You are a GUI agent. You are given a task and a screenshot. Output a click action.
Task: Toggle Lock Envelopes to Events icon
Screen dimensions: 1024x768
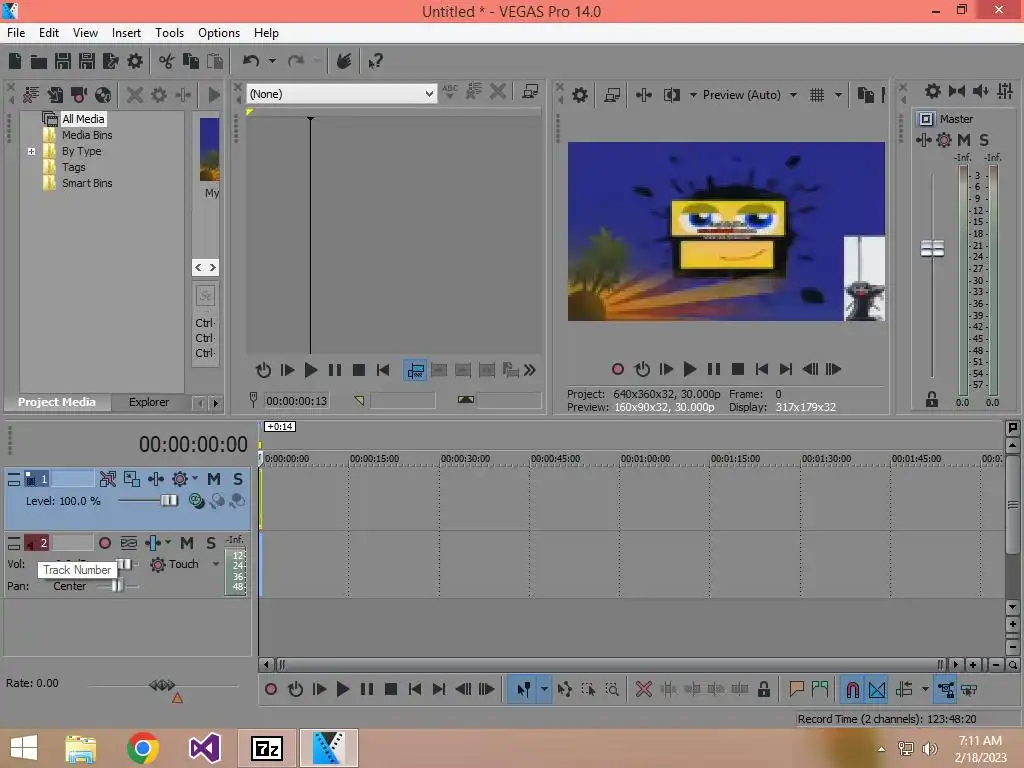(945, 689)
